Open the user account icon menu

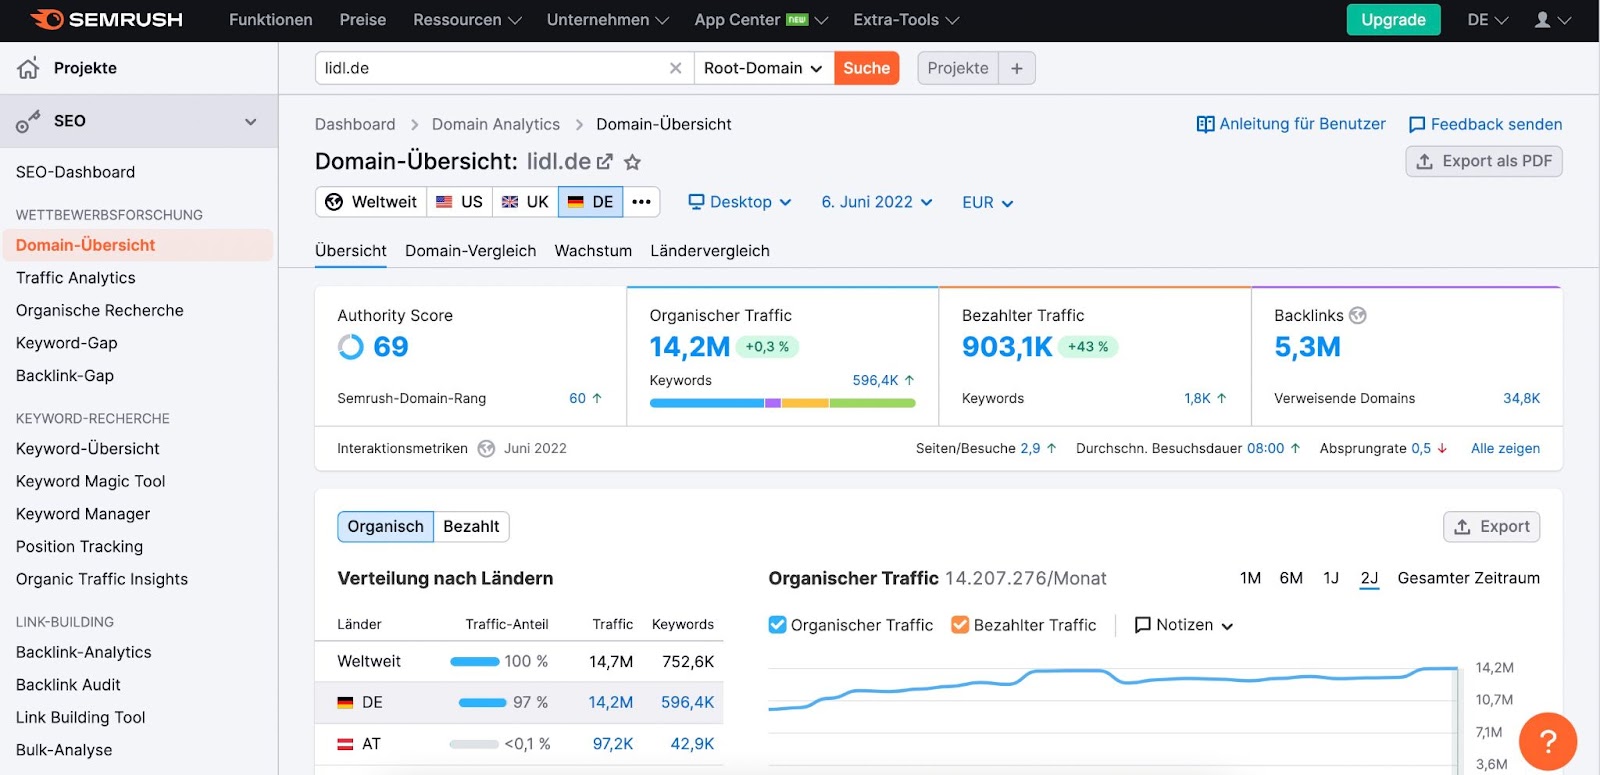[x=1553, y=20]
